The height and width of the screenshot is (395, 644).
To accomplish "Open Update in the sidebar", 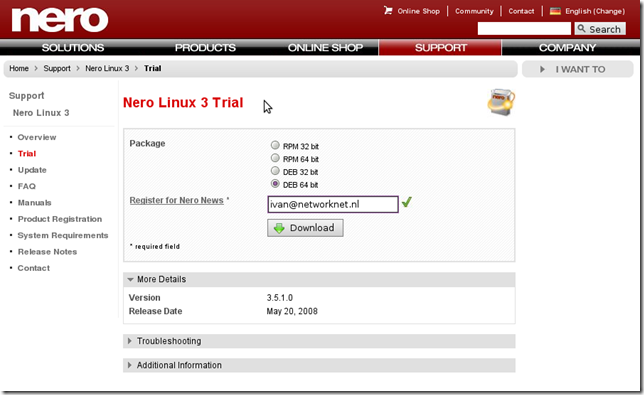I will coord(32,170).
